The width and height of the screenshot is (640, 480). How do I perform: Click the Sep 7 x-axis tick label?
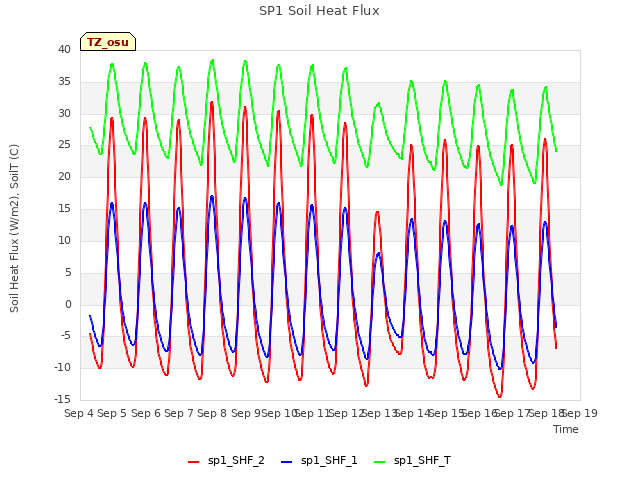(179, 413)
